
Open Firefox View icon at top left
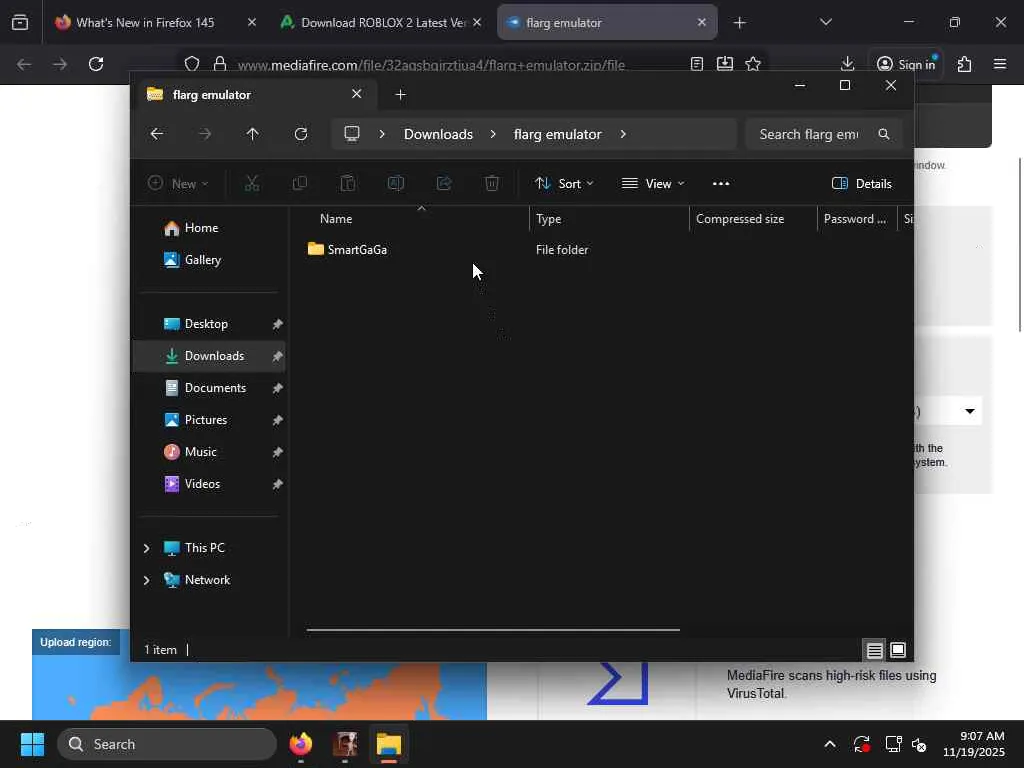(x=20, y=23)
